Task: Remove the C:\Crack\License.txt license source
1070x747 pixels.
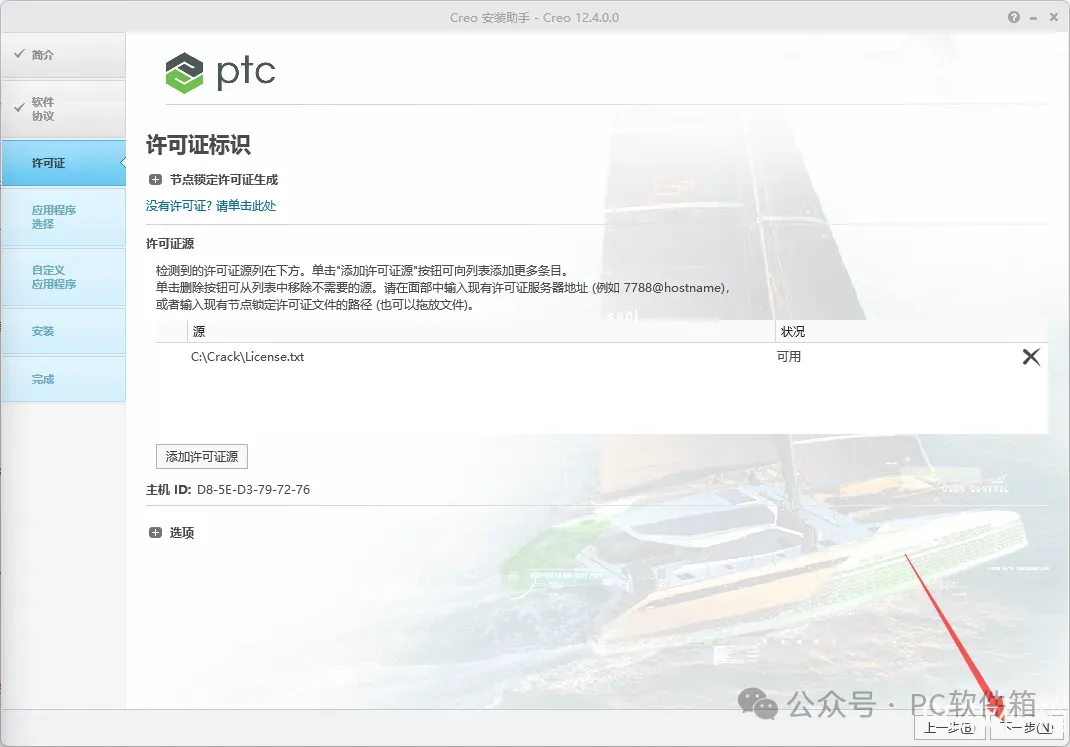Action: pos(1031,357)
